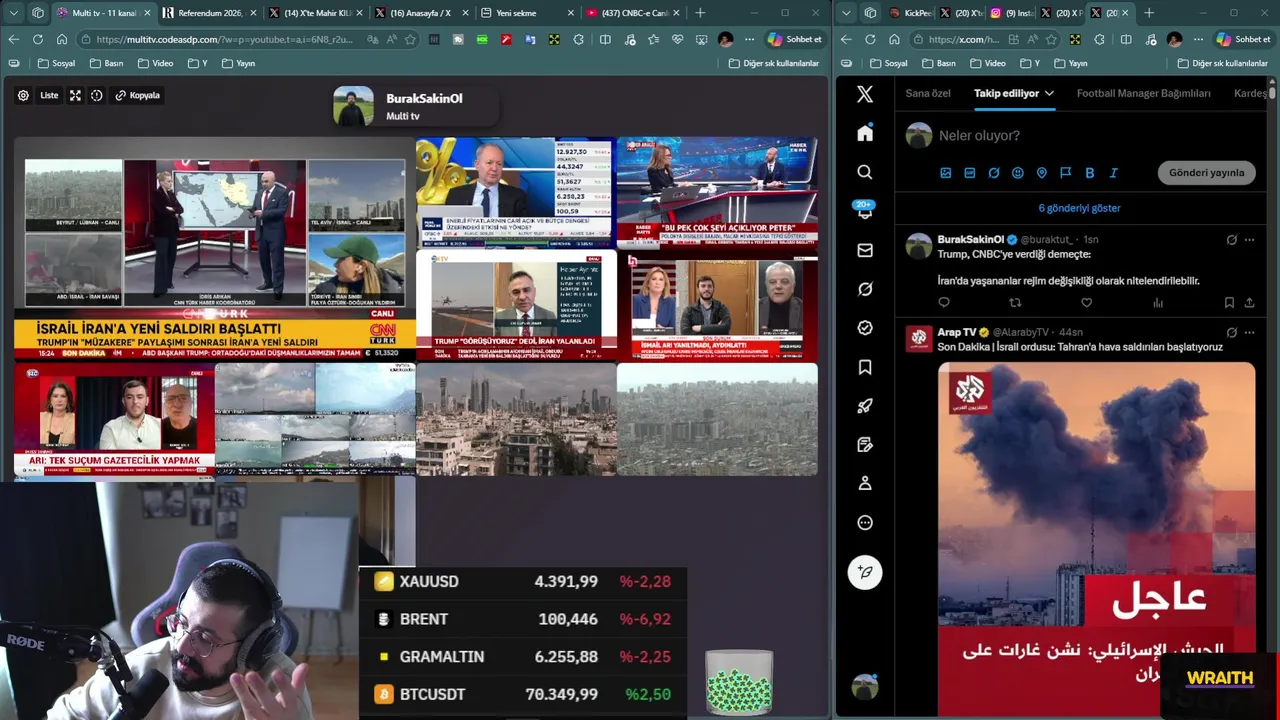1280x720 pixels.
Task: View analytics of BurakSakinOl's post
Action: (x=1158, y=303)
